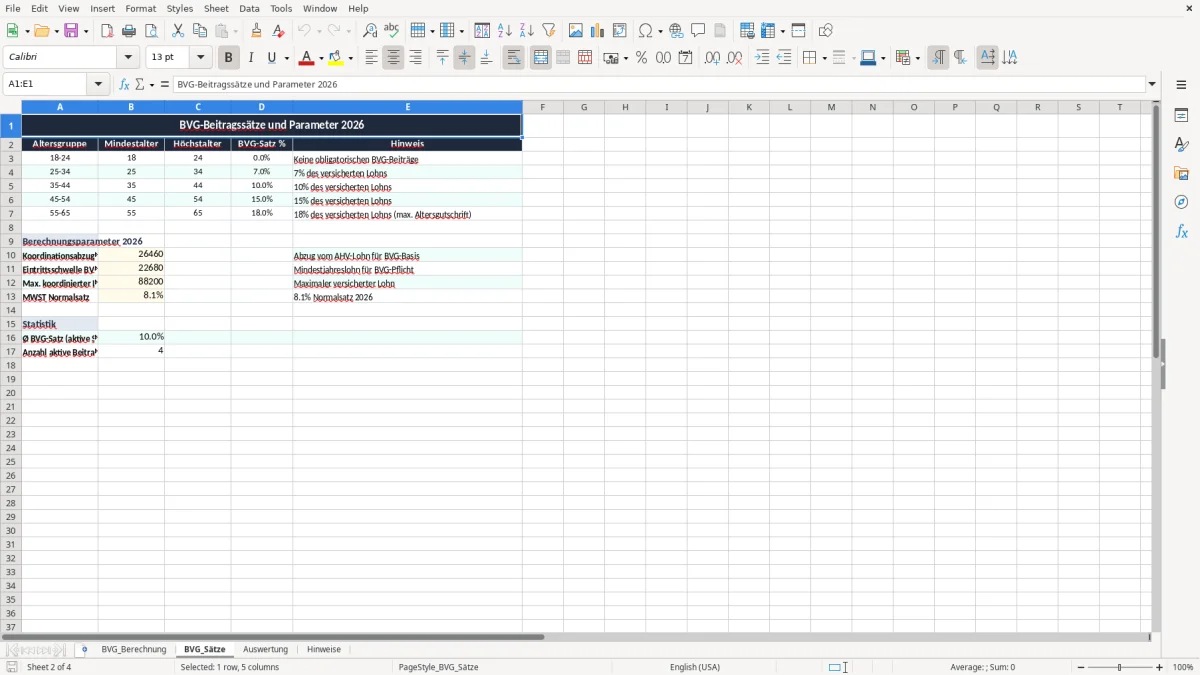
Task: Apply the AutoFilter funnel icon
Action: coord(549,31)
